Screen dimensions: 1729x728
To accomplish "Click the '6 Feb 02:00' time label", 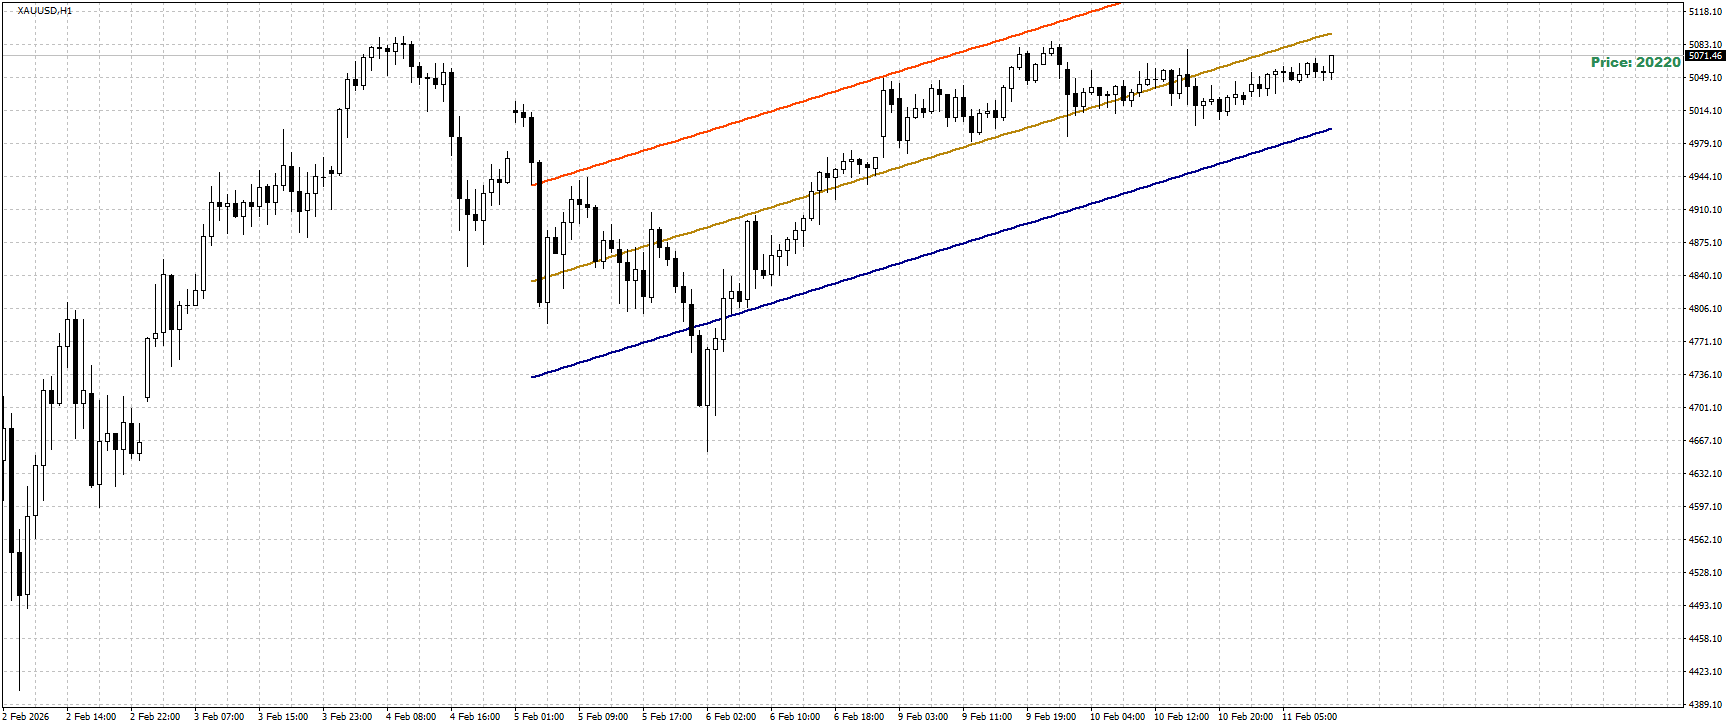I will pyautogui.click(x=732, y=717).
